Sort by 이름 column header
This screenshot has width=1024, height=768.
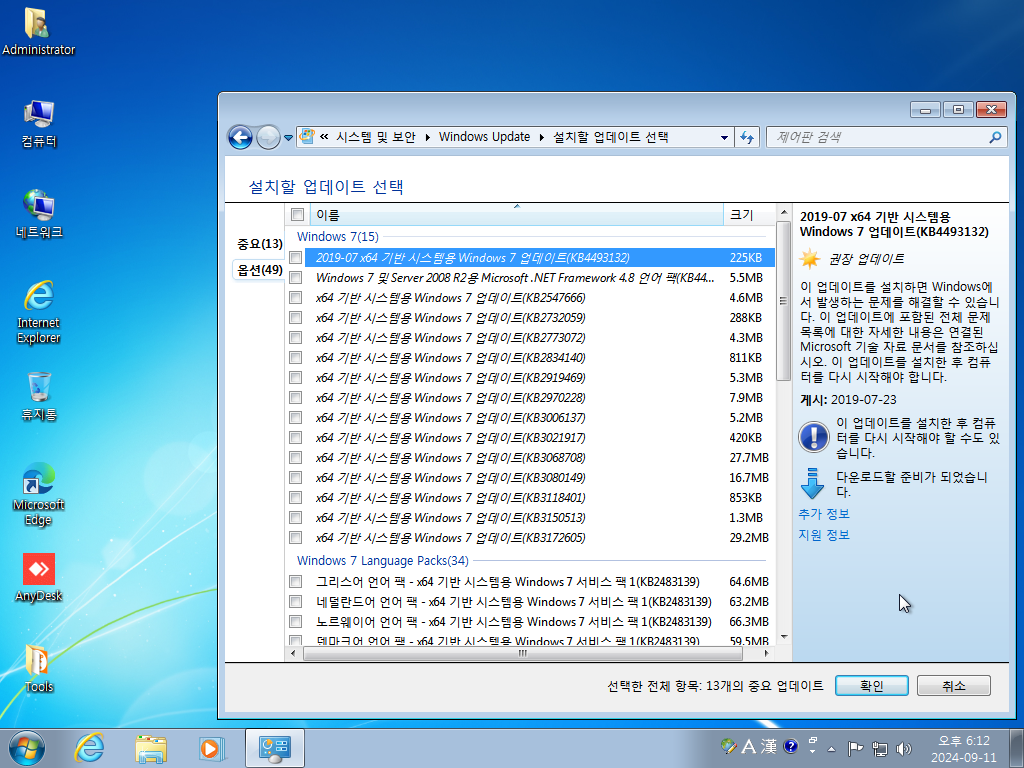[516, 214]
